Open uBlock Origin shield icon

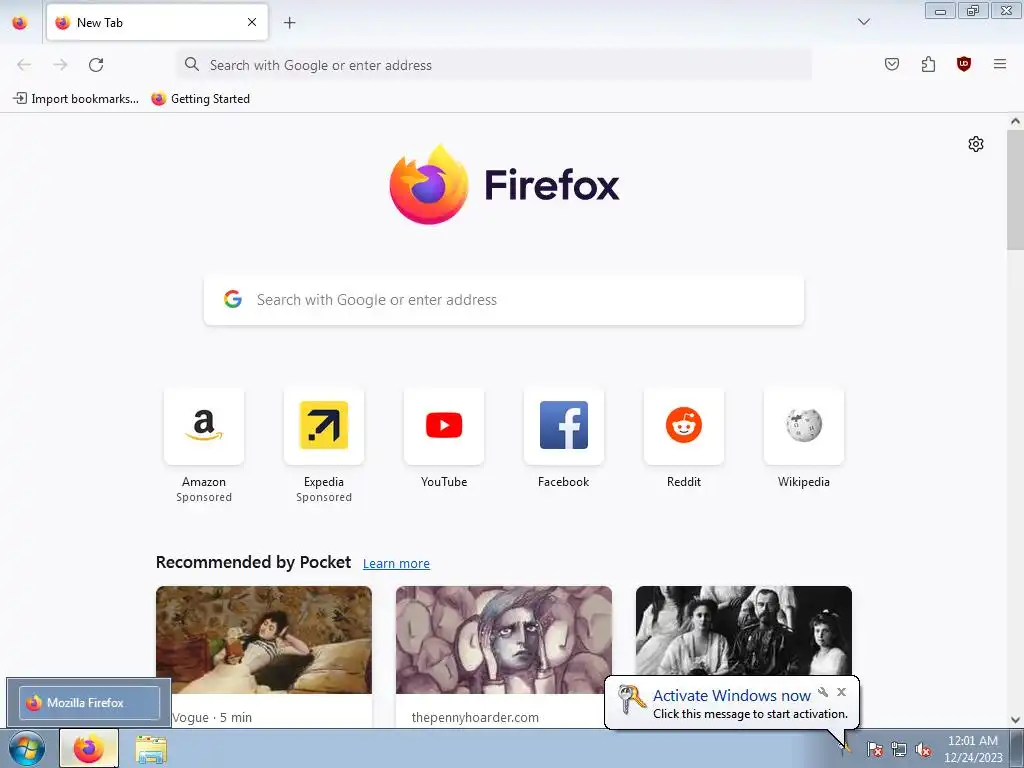pyautogui.click(x=963, y=64)
